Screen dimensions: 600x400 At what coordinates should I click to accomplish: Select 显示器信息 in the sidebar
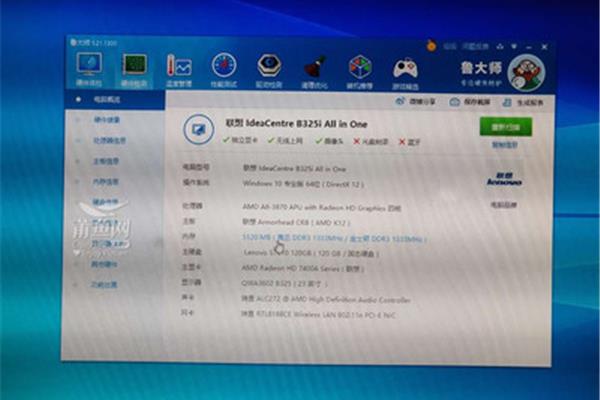pos(108,243)
